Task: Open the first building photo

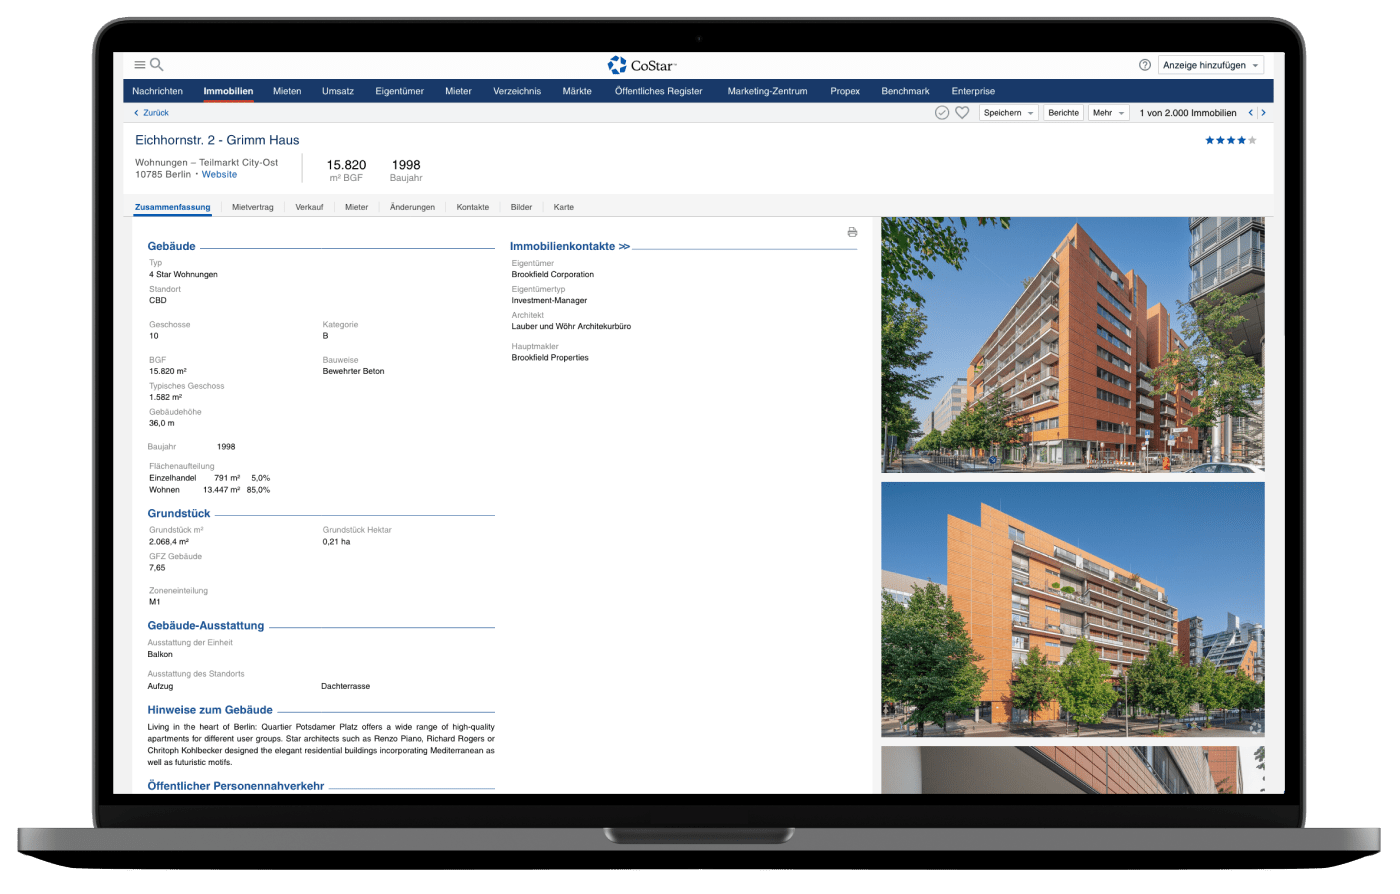Action: 1072,345
